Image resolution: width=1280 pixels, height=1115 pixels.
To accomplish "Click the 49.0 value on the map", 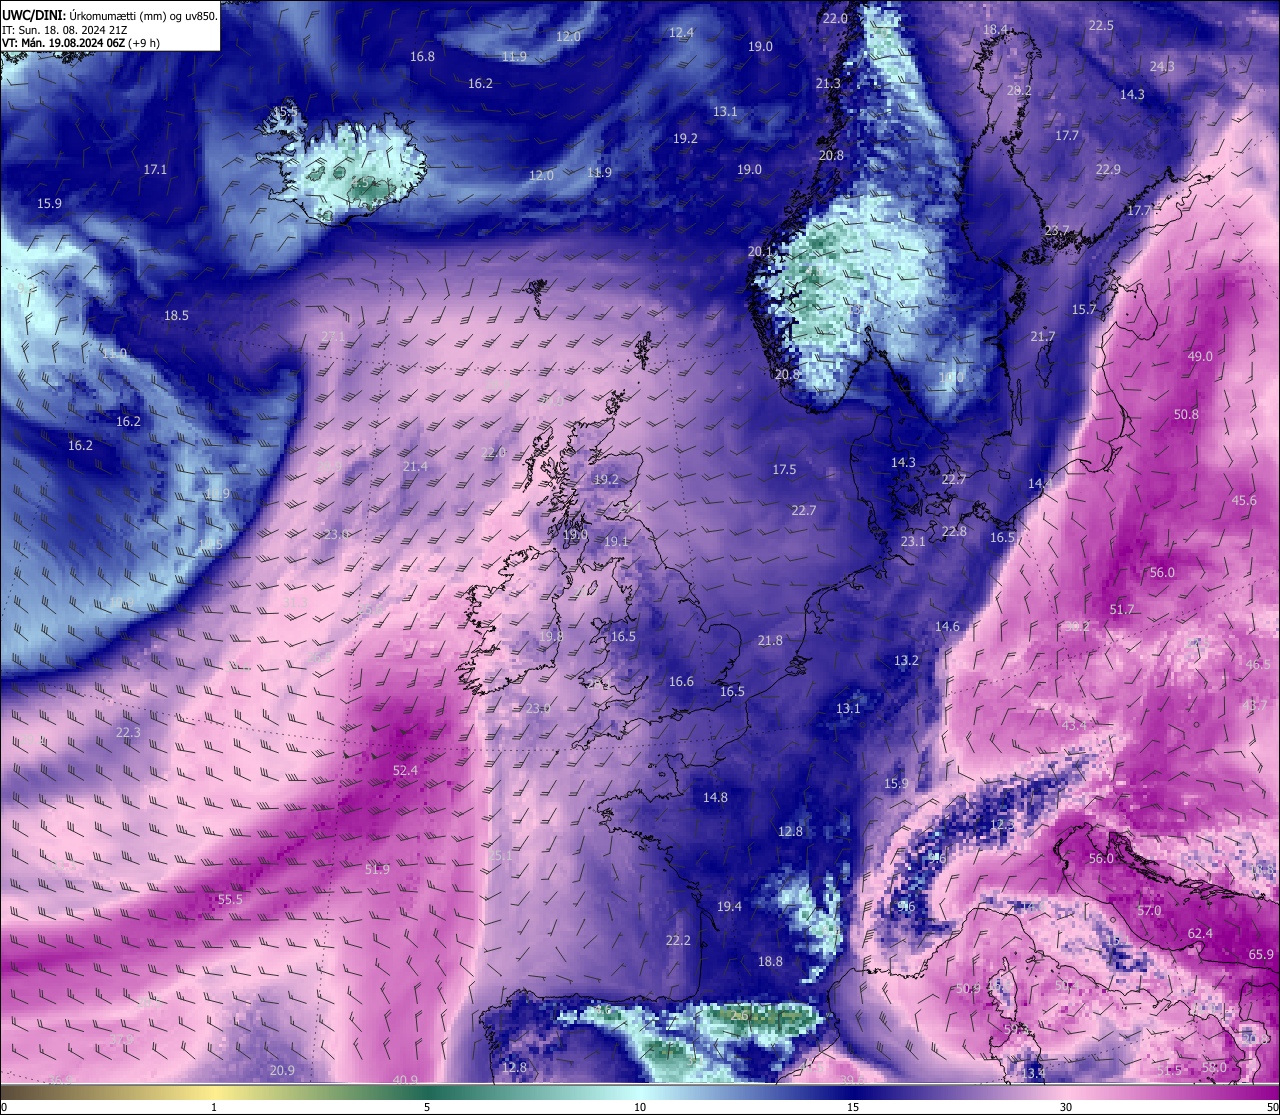I will [x=1200, y=357].
